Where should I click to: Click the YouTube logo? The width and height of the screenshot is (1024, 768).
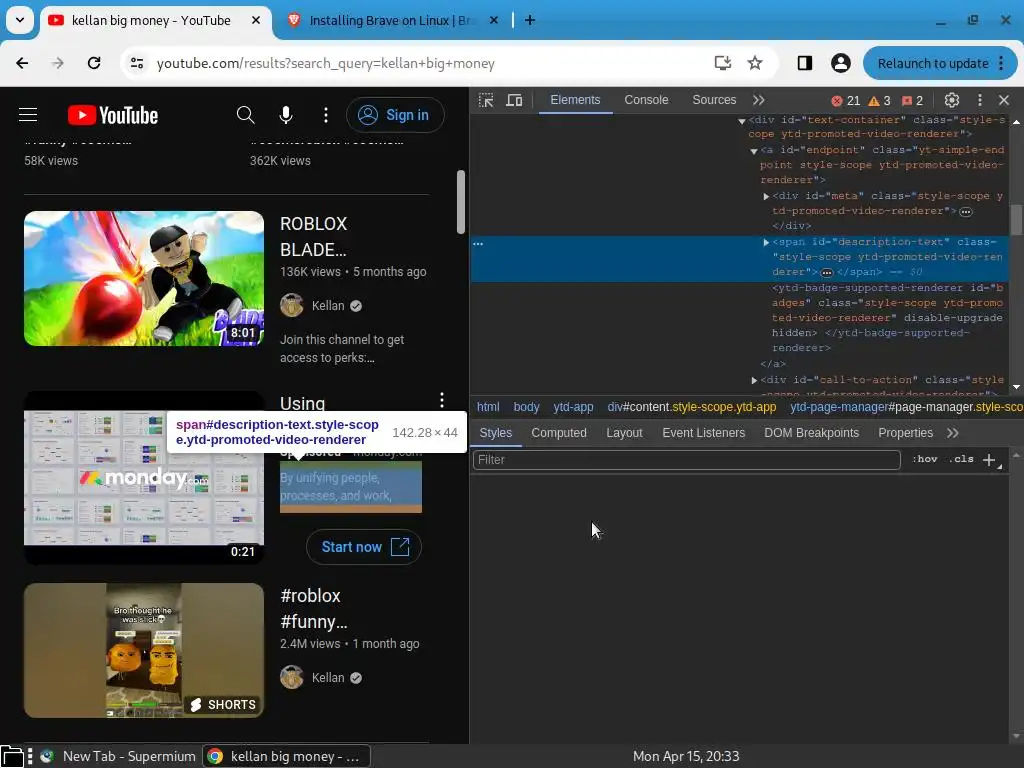coord(113,116)
